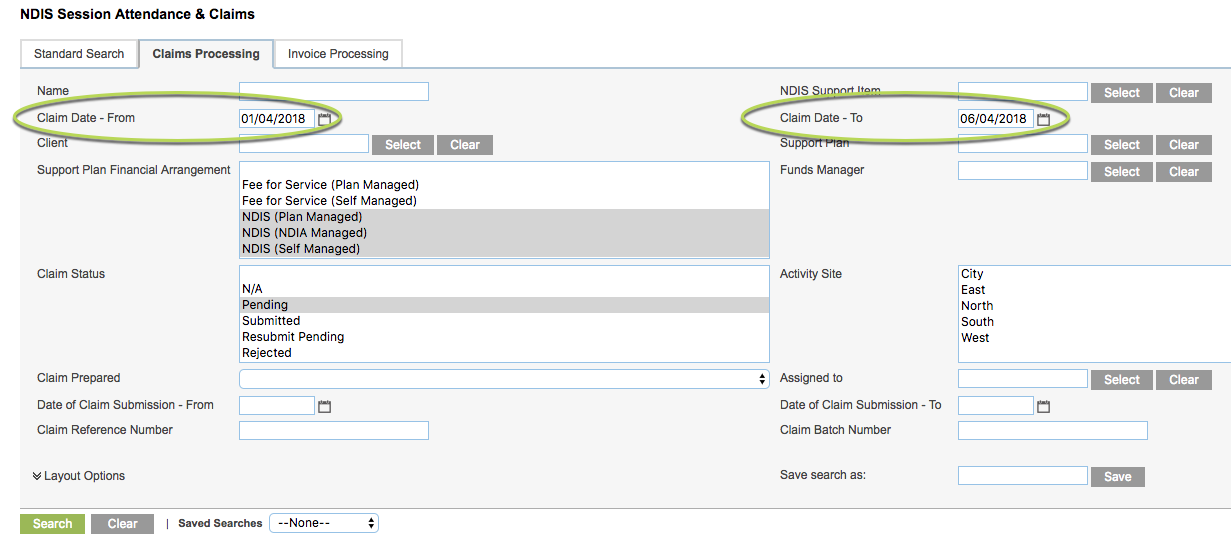Screen dimensions: 1231x553
Task: Open the Claim Prepared dropdown
Action: click(x=504, y=379)
